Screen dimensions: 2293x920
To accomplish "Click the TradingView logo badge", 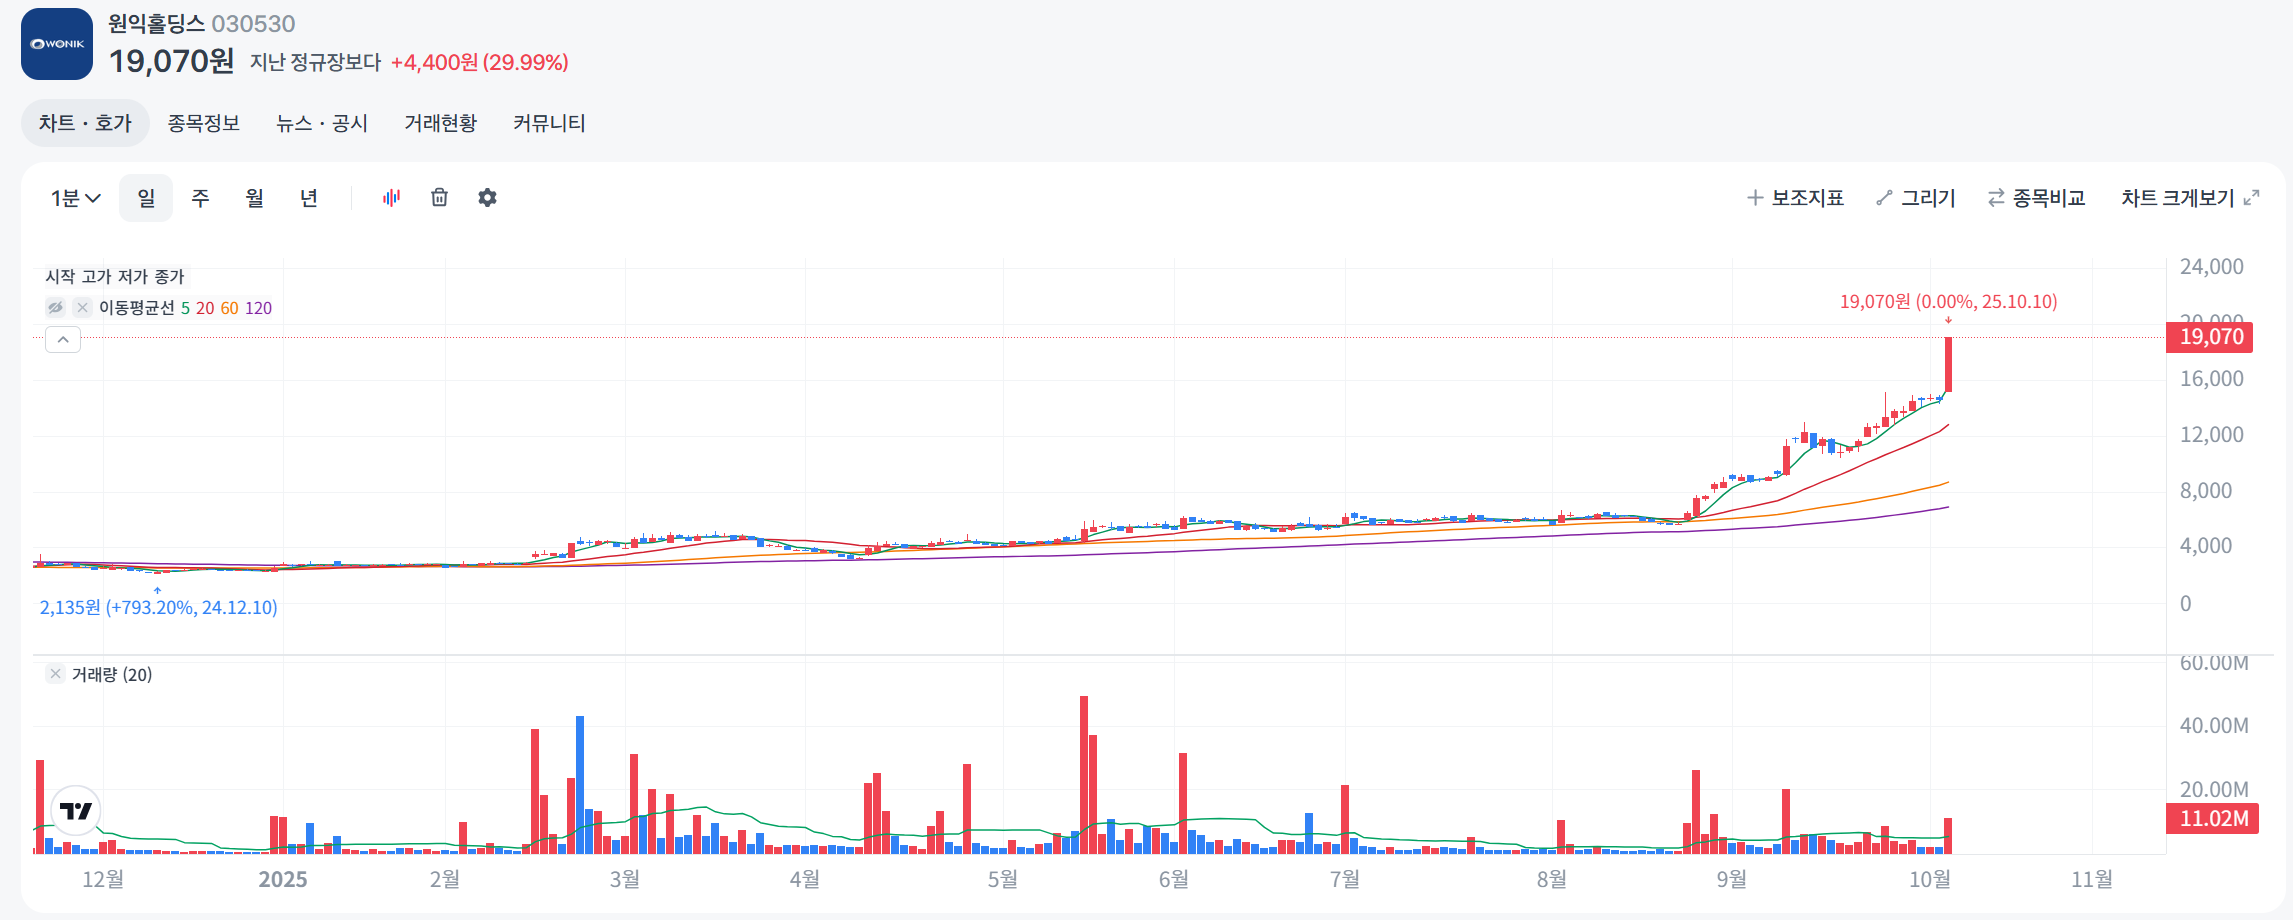I will [76, 811].
